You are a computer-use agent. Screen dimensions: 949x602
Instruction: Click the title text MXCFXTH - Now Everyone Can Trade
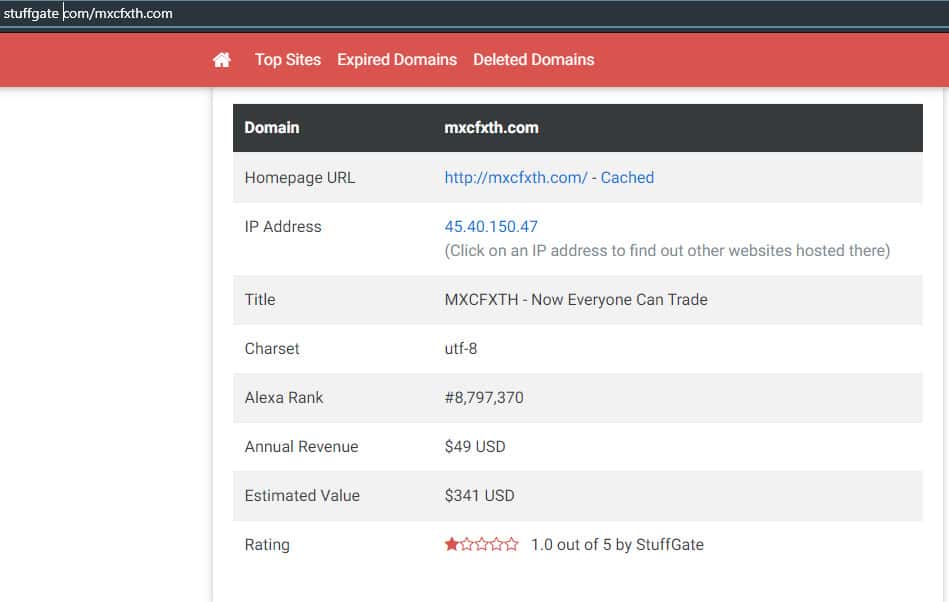(576, 300)
